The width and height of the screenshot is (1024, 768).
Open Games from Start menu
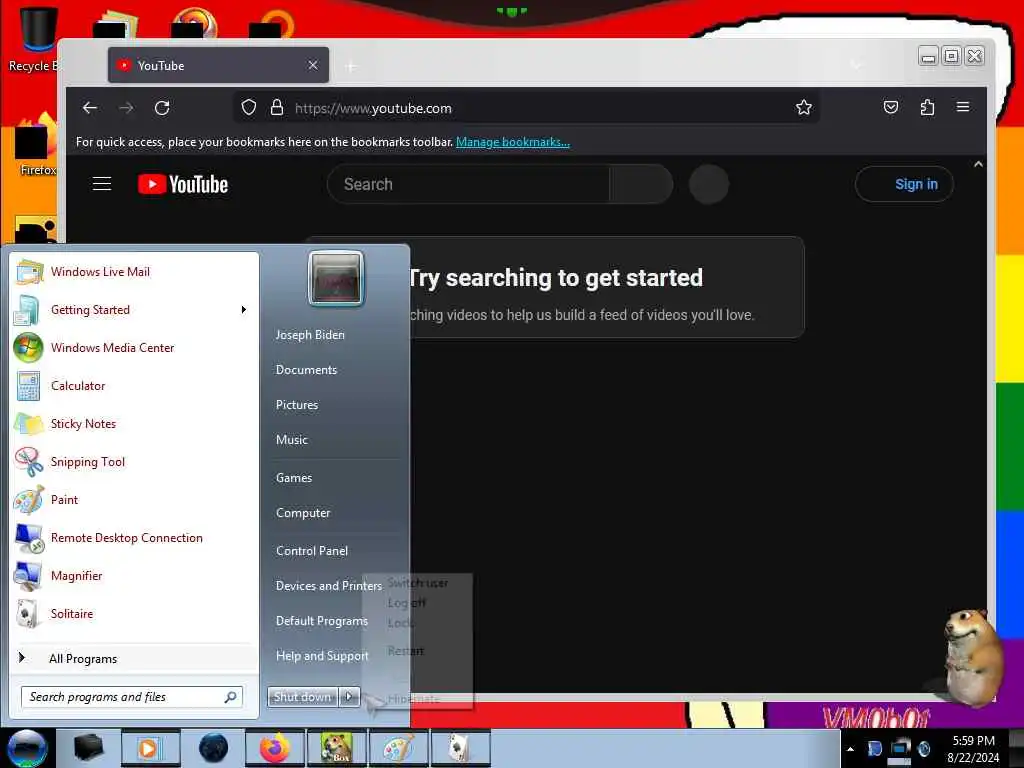pyautogui.click(x=294, y=478)
